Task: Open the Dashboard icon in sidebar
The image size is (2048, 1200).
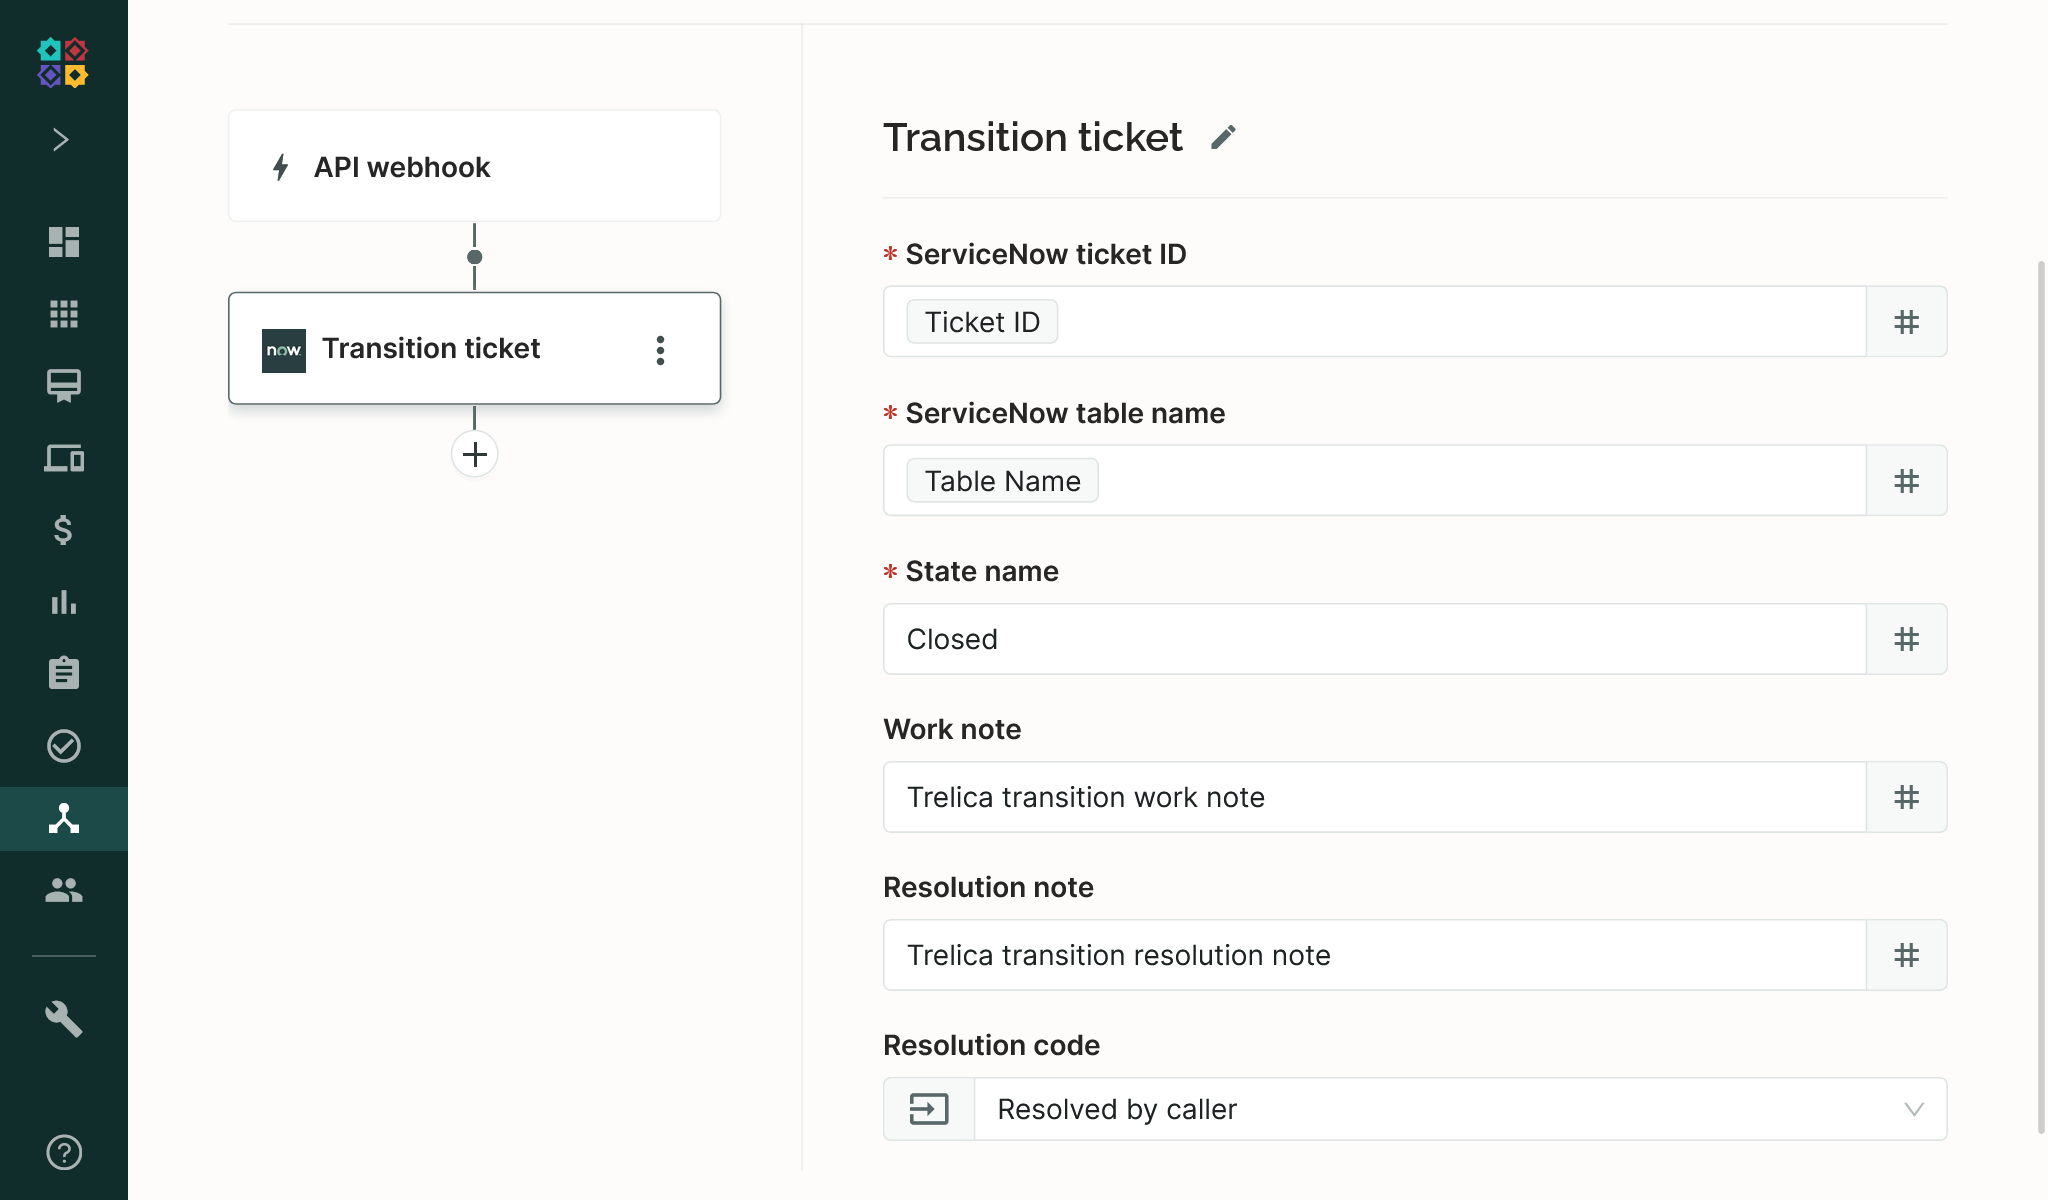Action: 64,242
